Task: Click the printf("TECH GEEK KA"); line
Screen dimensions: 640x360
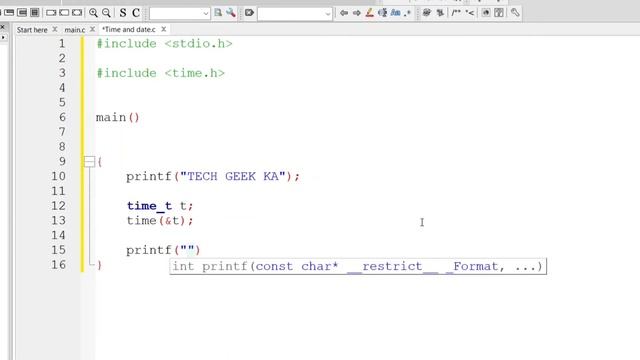Action: tap(213, 176)
